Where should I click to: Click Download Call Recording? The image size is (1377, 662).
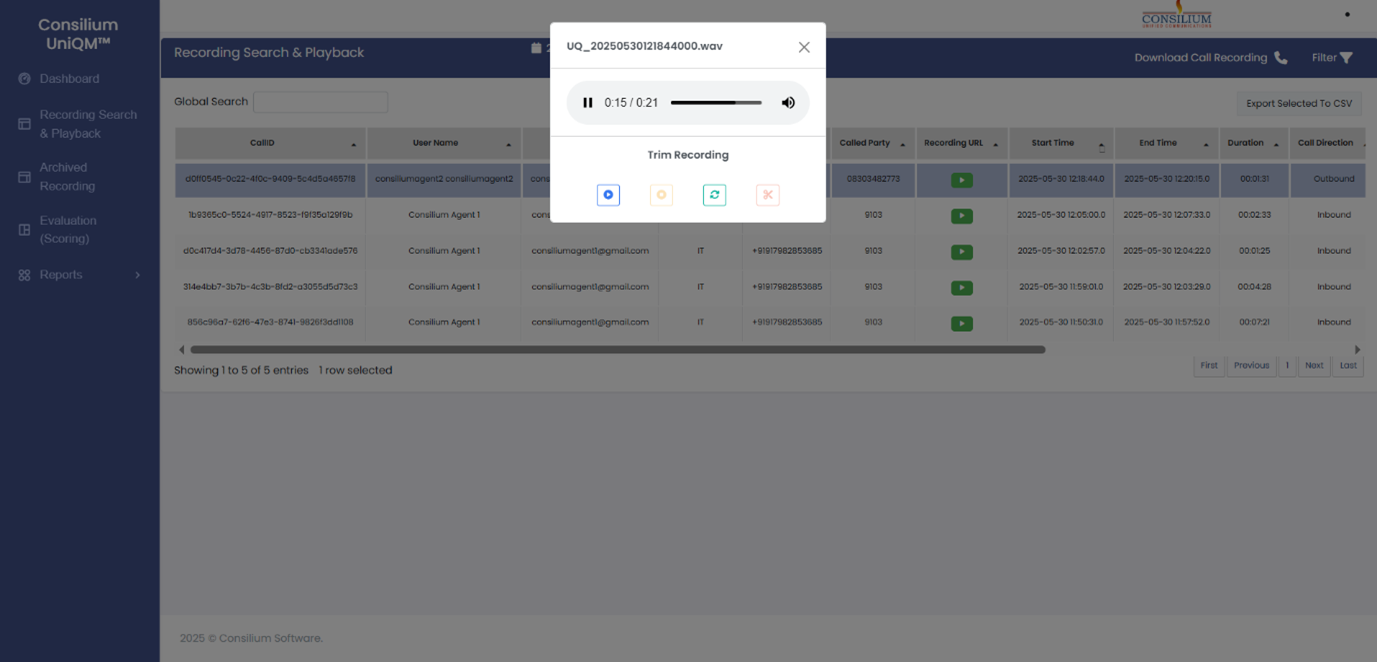coord(1210,58)
